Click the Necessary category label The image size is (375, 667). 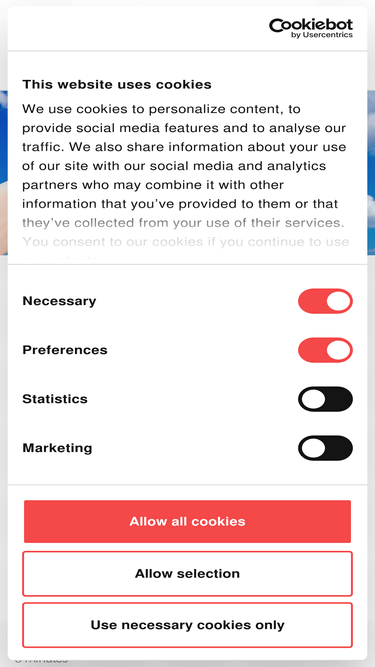pos(59,301)
